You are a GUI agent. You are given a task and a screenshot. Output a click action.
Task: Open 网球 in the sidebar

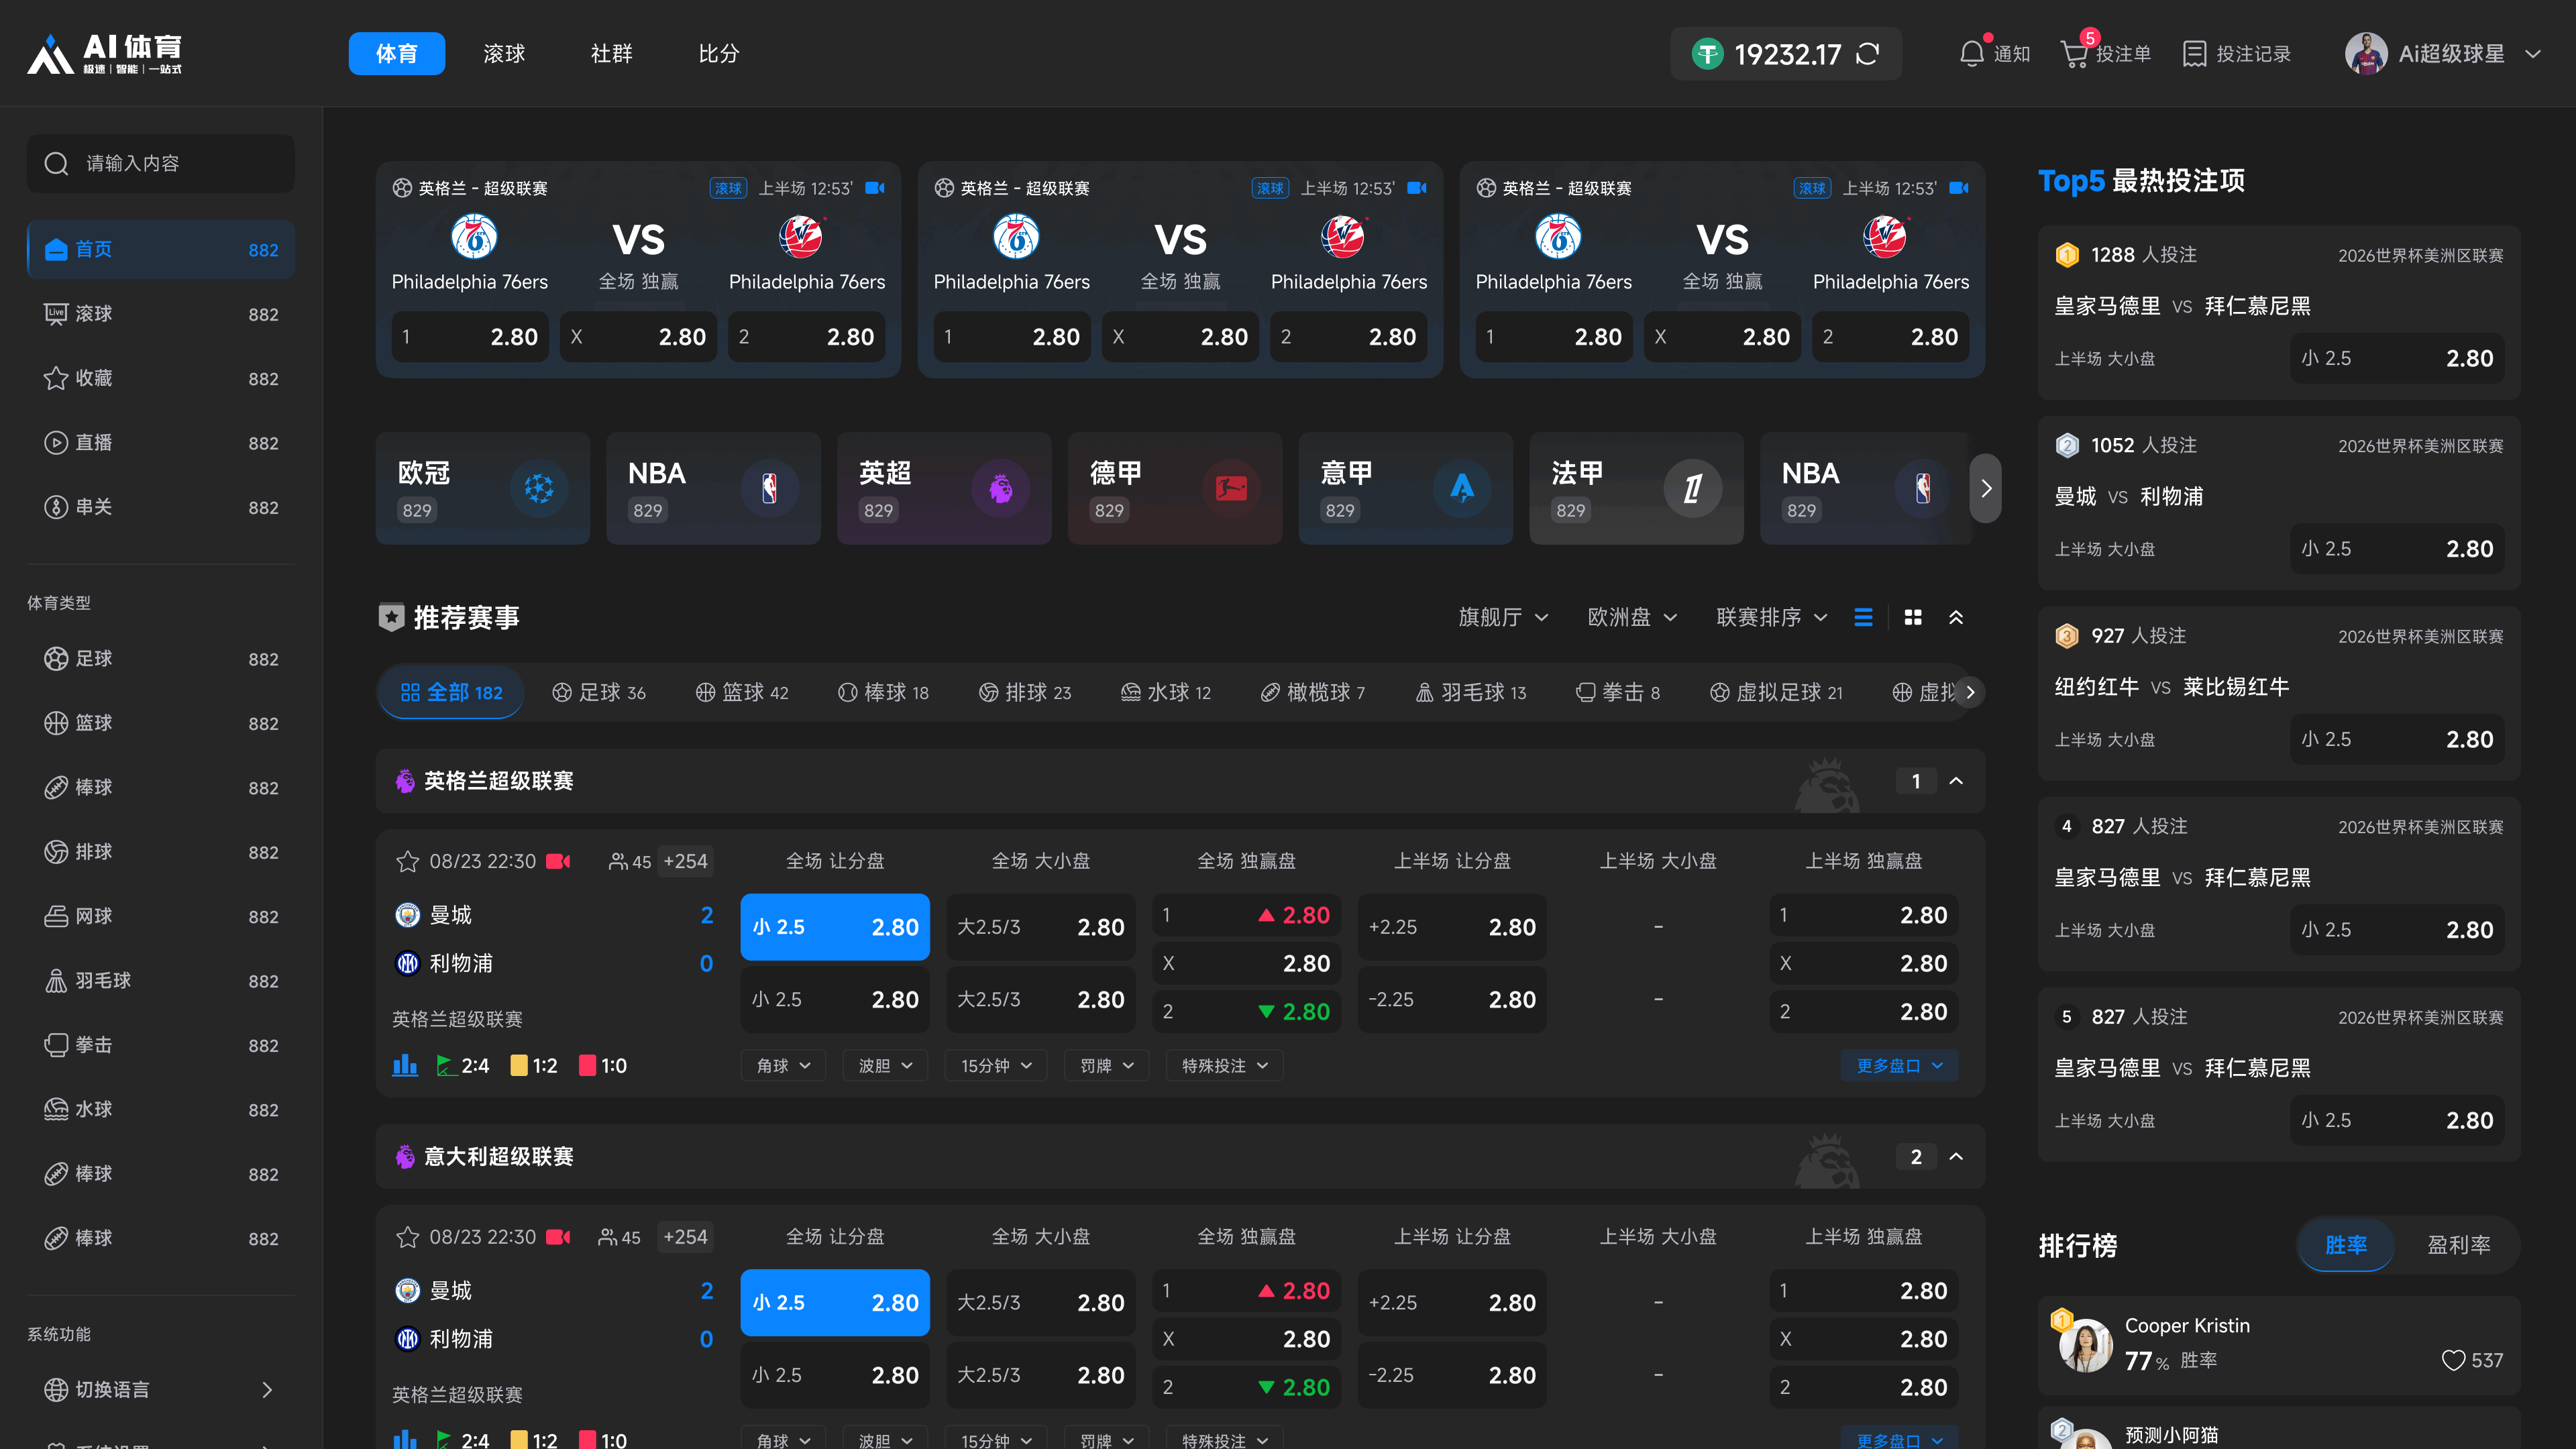(161, 916)
